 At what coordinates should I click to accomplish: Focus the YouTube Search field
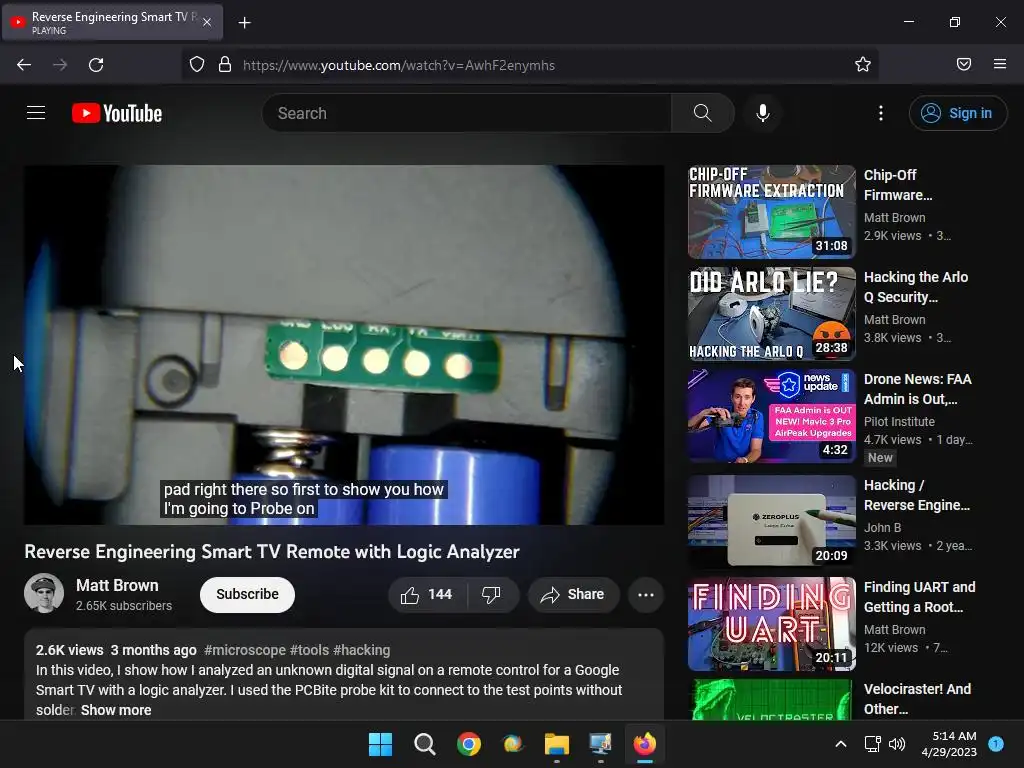tap(466, 113)
